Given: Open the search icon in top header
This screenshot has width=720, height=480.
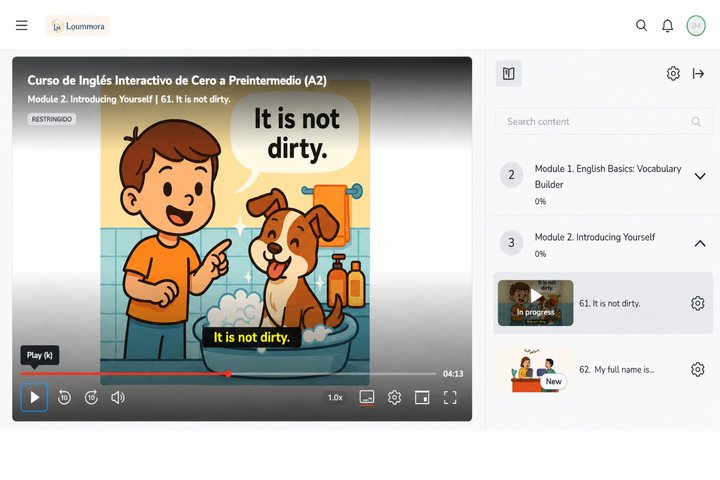Looking at the screenshot, I should coord(641,26).
